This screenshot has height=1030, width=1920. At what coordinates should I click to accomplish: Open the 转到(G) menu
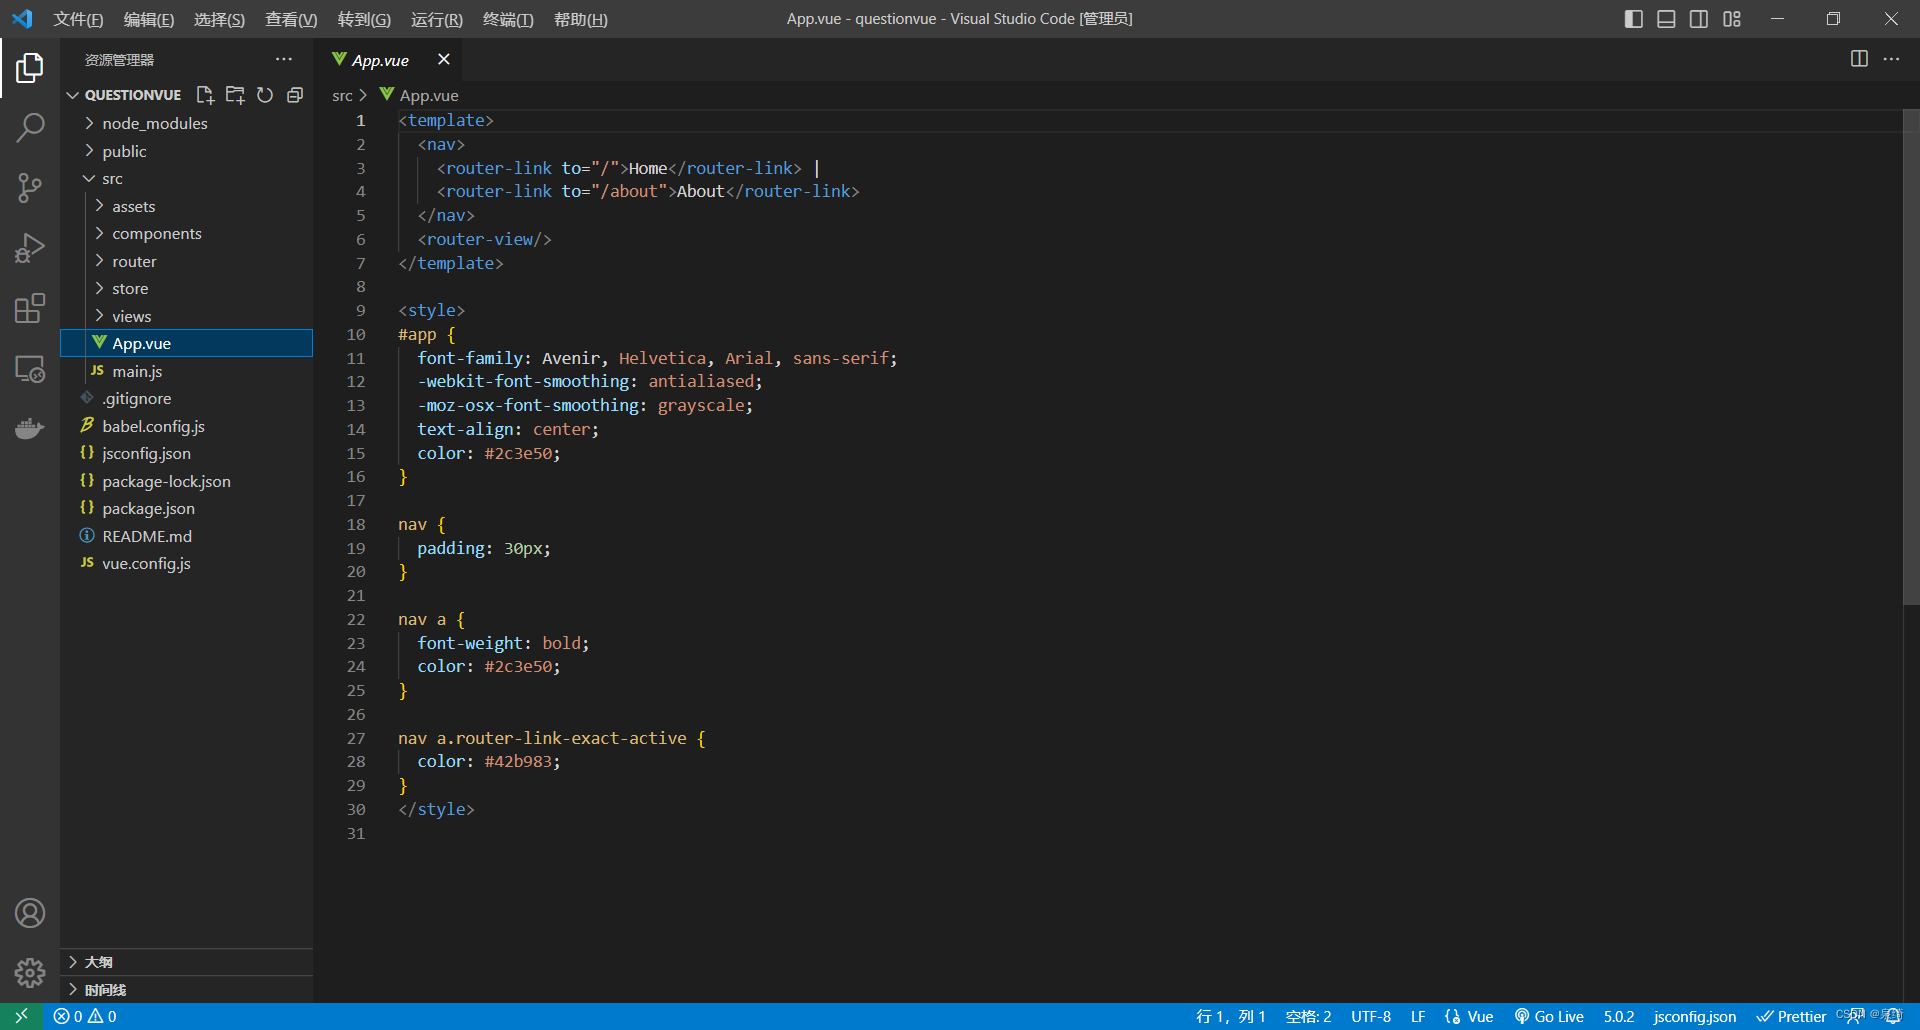tap(364, 19)
